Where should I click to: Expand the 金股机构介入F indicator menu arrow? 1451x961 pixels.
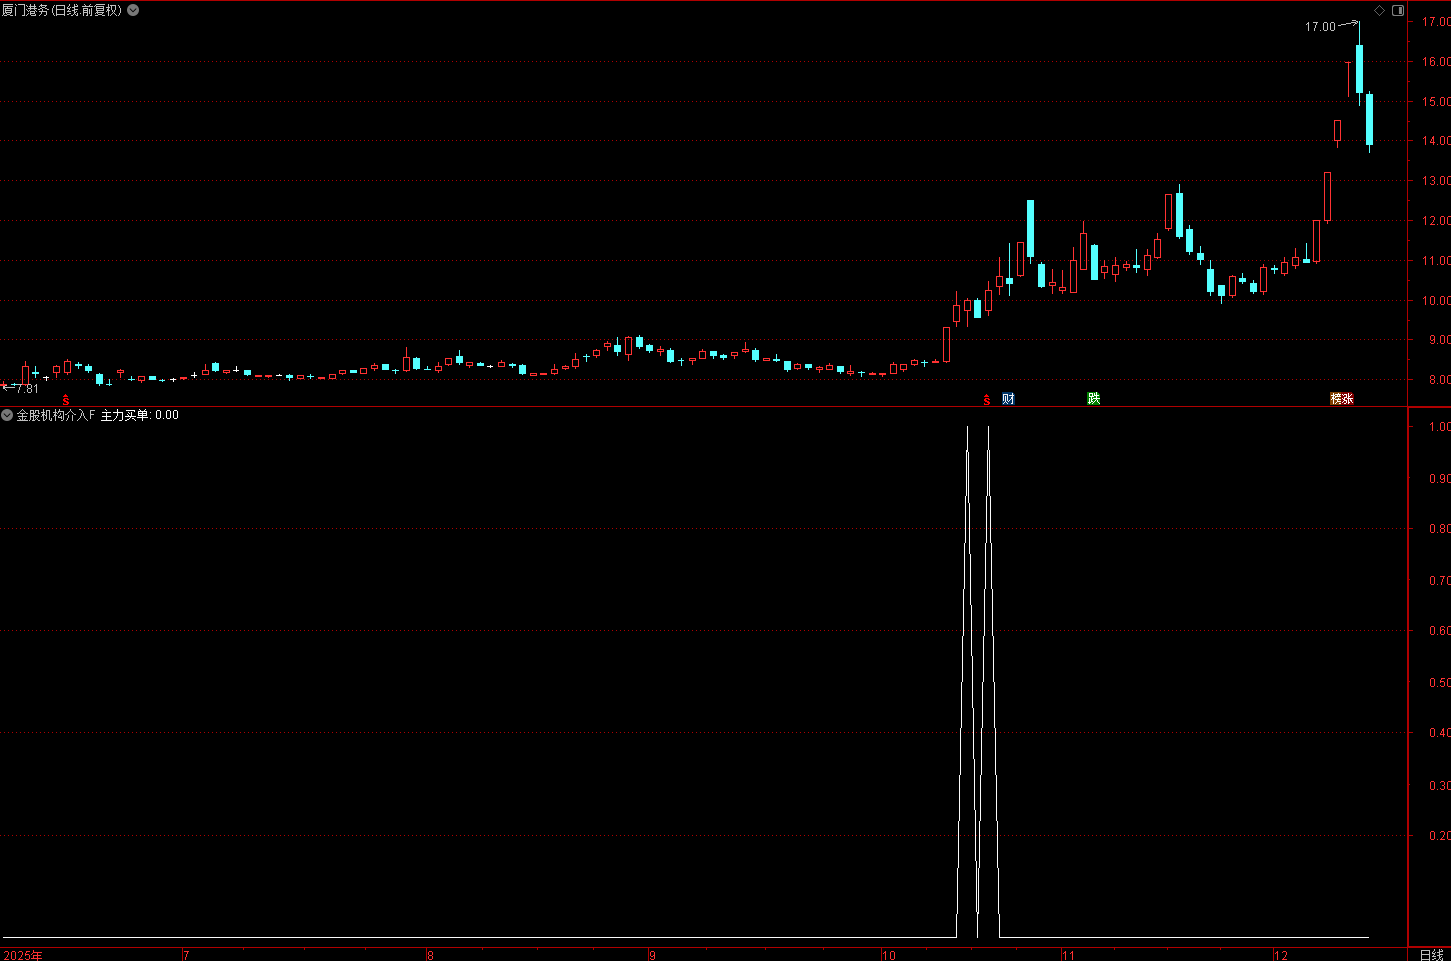(x=7, y=415)
